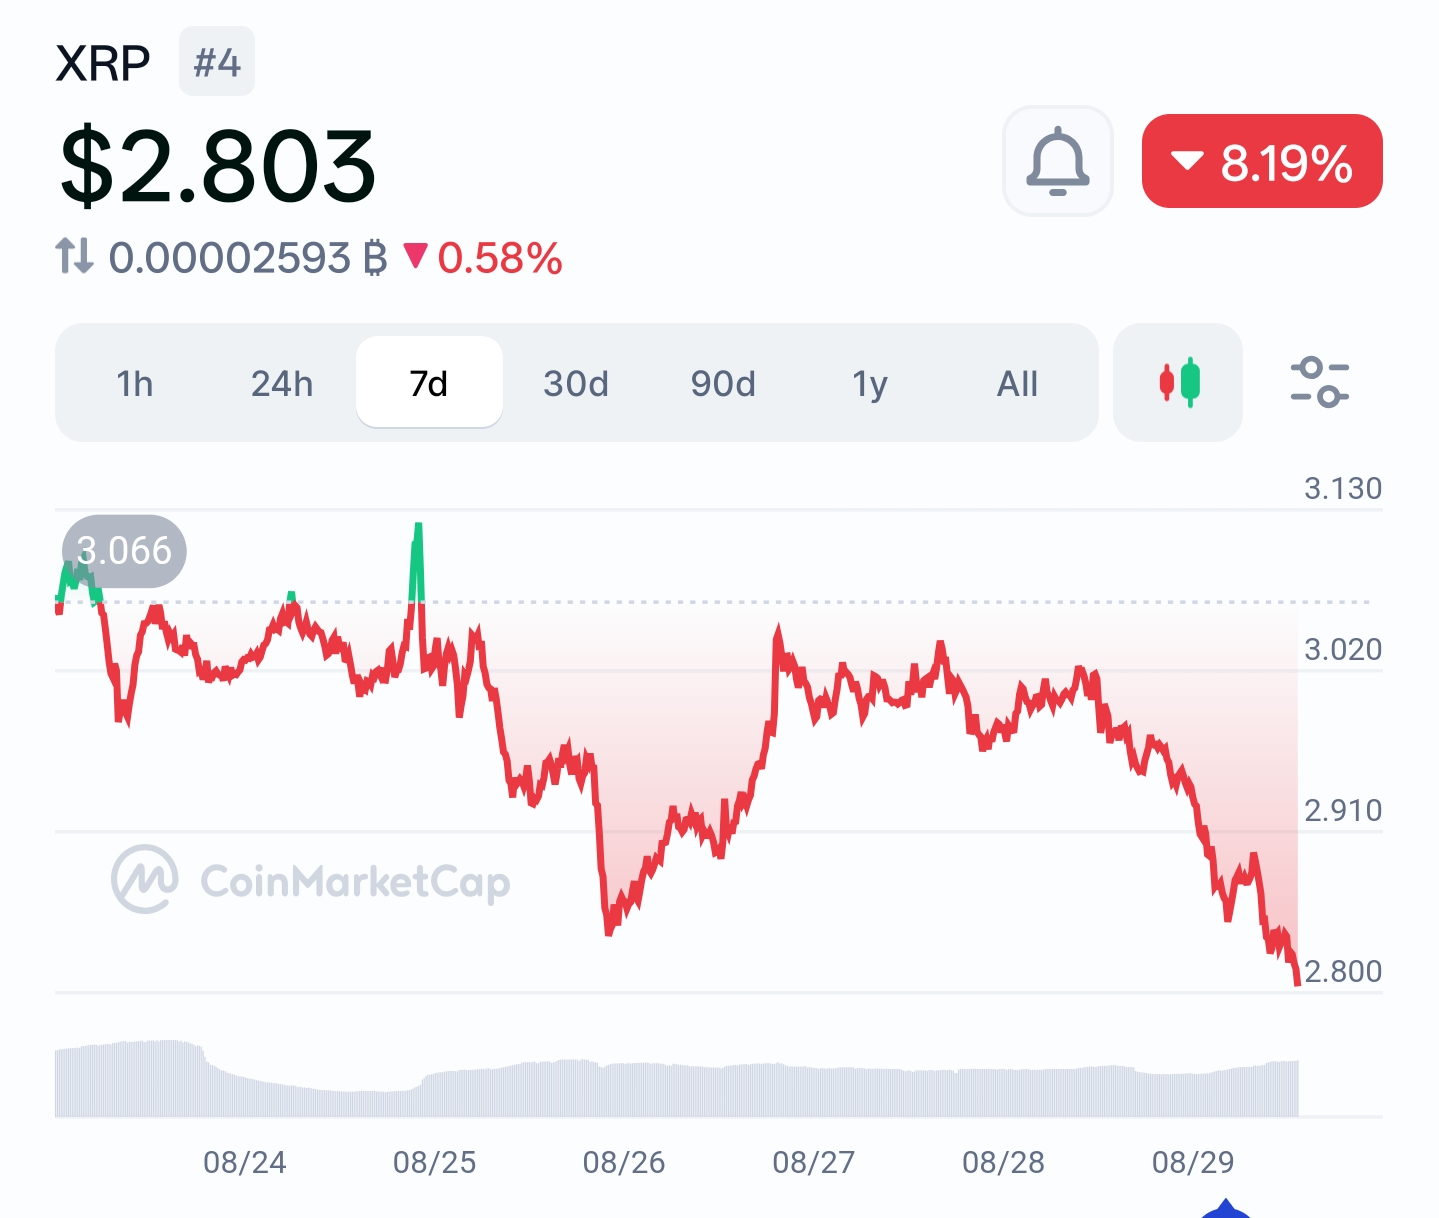Select the 7d timeframe
This screenshot has height=1218, width=1439.
click(429, 383)
